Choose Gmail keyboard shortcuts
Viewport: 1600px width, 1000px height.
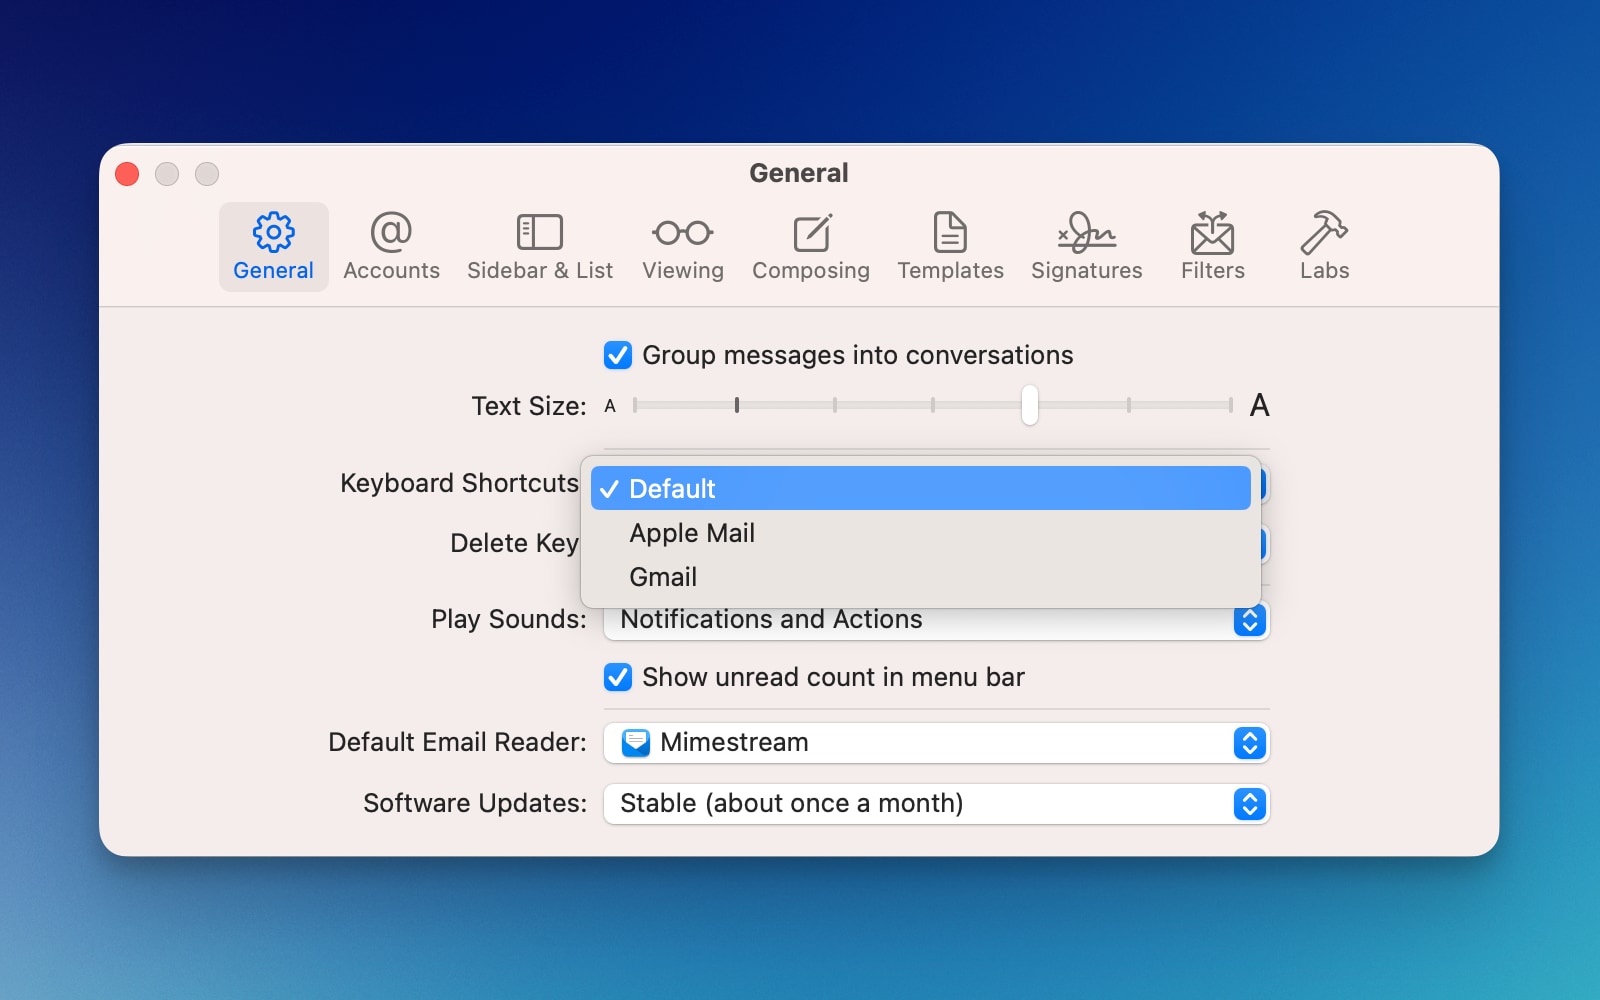pyautogui.click(x=921, y=577)
